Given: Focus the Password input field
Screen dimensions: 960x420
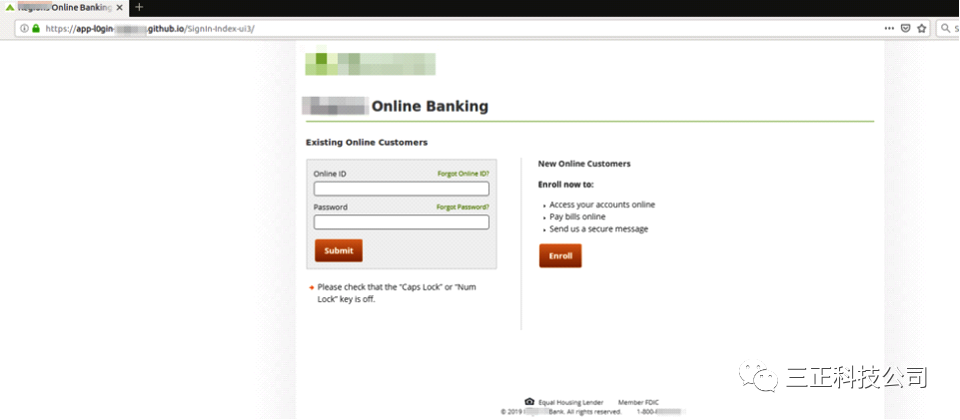Looking at the screenshot, I should point(402,222).
